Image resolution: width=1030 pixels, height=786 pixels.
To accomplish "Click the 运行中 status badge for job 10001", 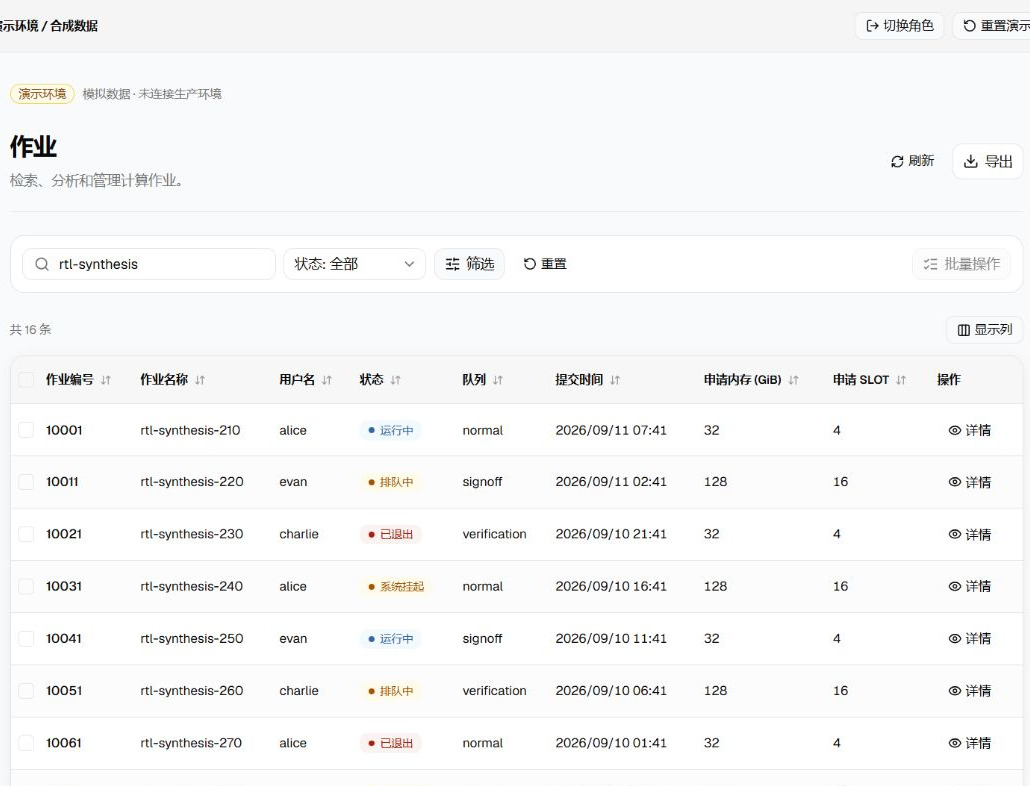I will [390, 430].
